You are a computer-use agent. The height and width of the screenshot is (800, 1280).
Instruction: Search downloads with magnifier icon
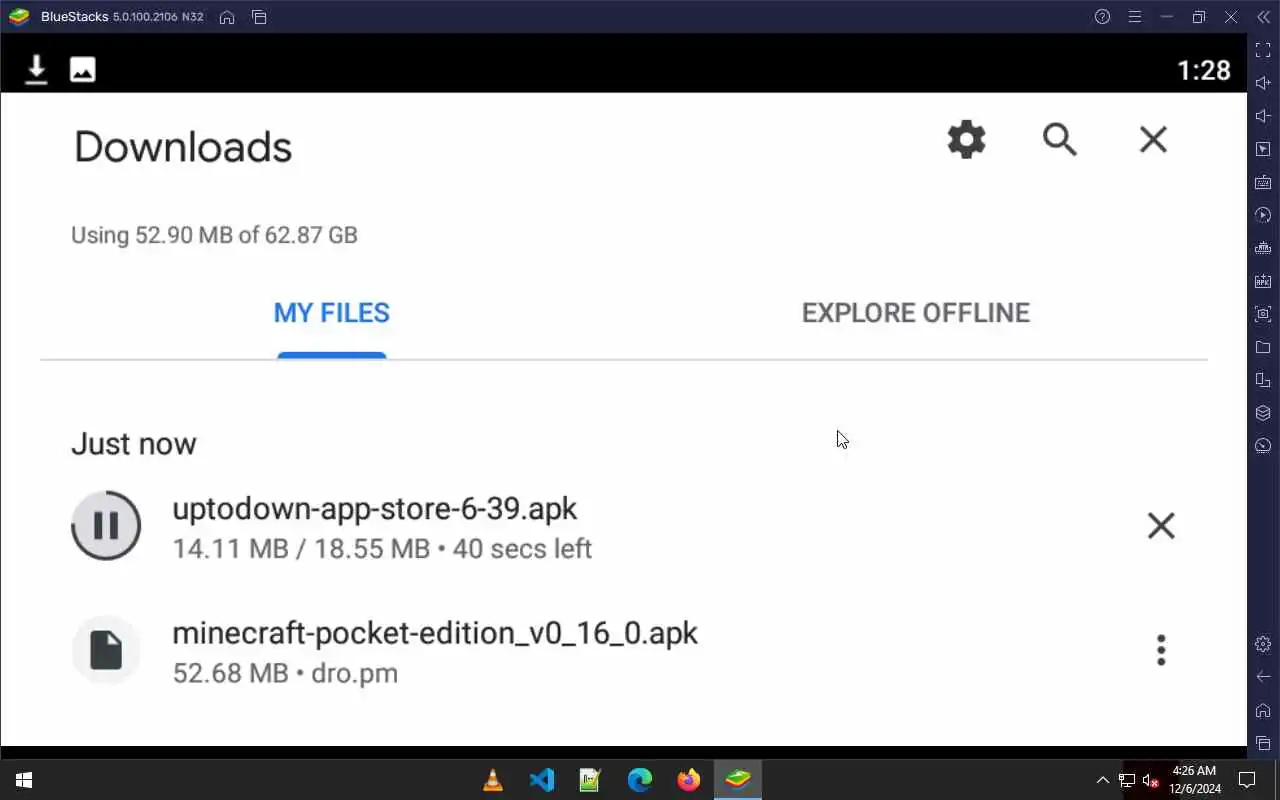pos(1060,140)
